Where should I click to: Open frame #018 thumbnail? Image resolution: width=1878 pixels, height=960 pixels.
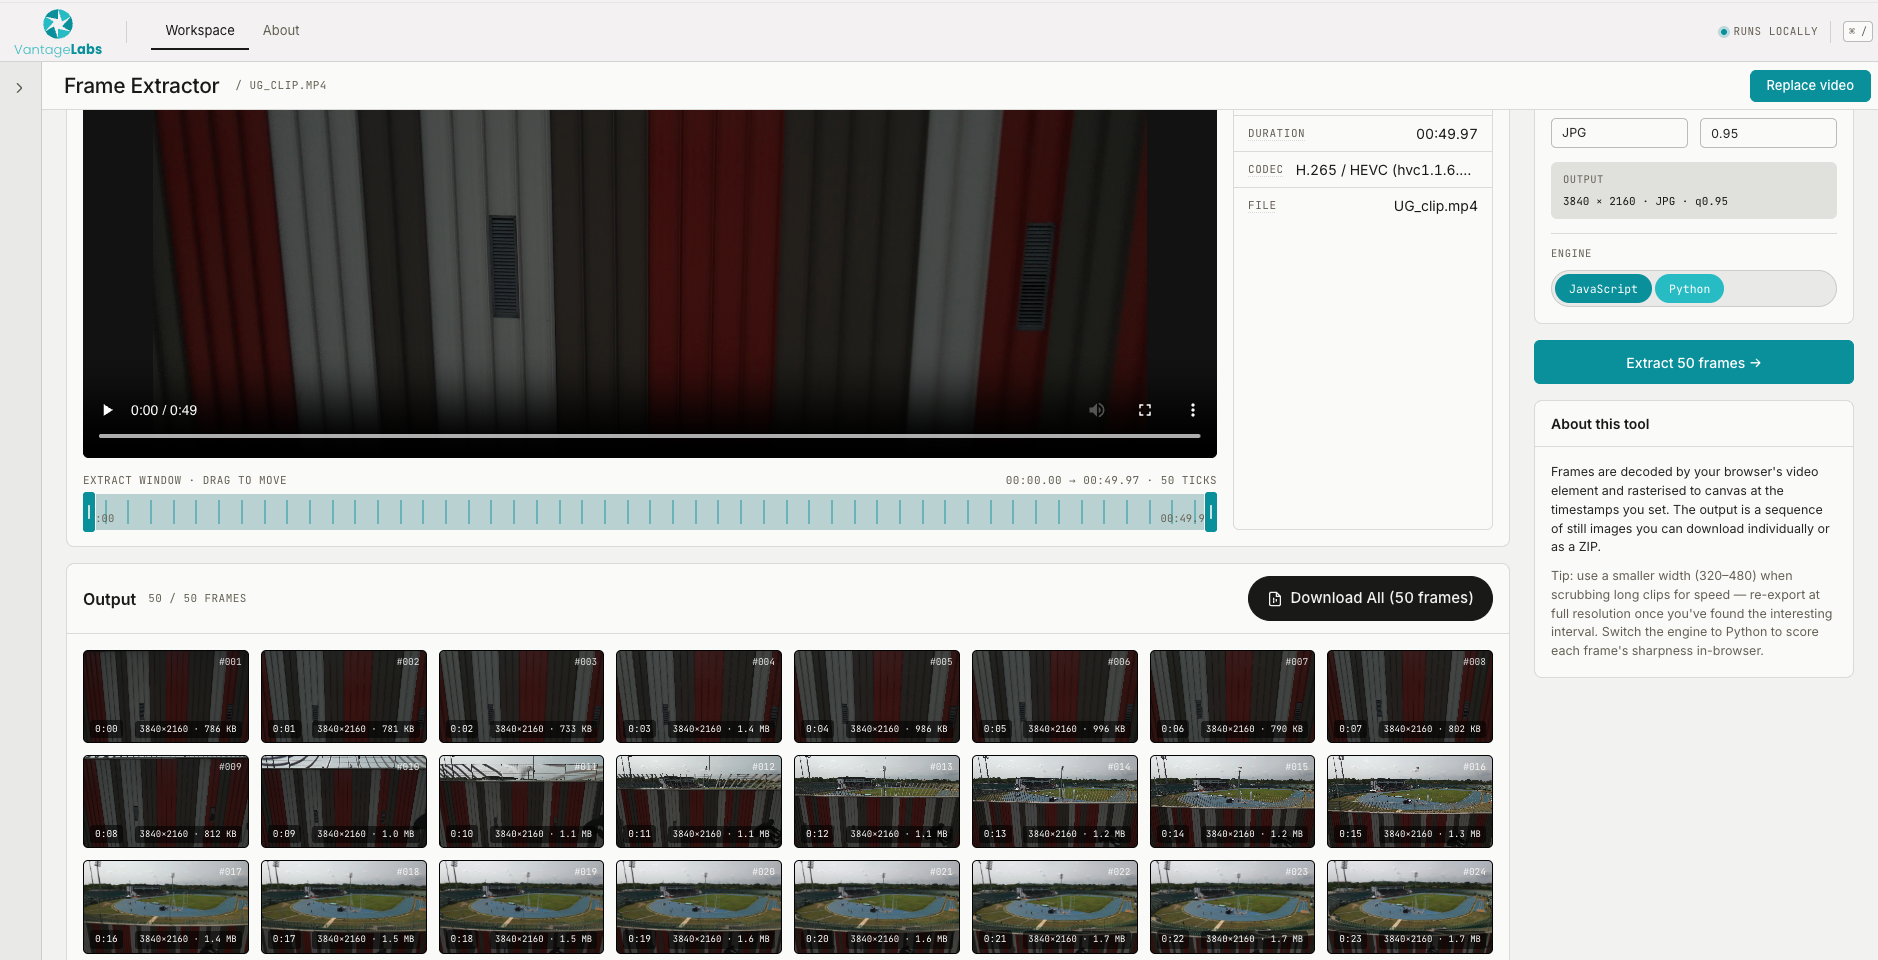click(344, 906)
